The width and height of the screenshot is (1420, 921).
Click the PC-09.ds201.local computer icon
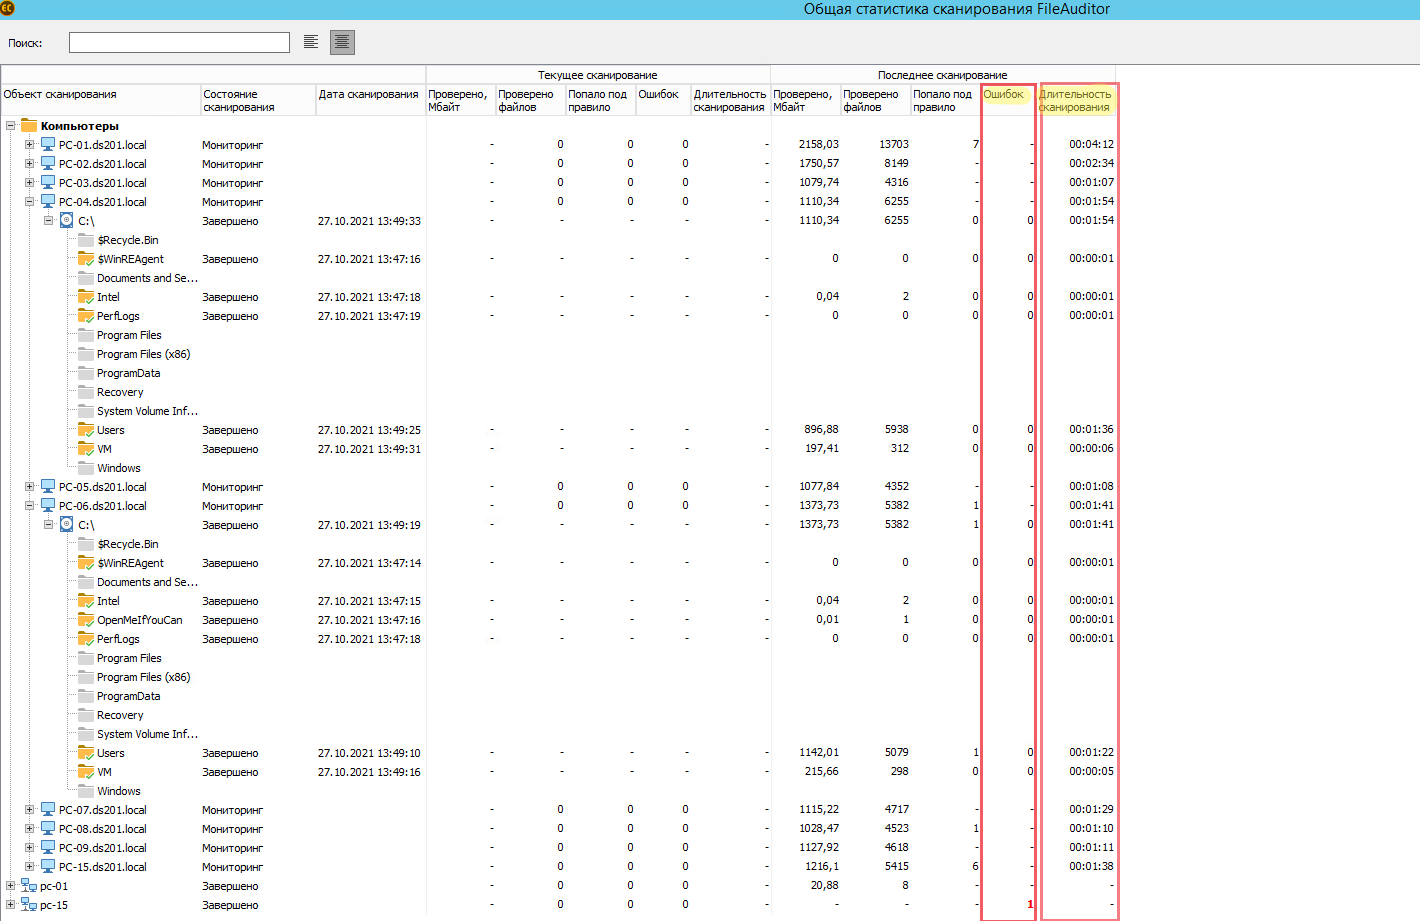coord(48,848)
